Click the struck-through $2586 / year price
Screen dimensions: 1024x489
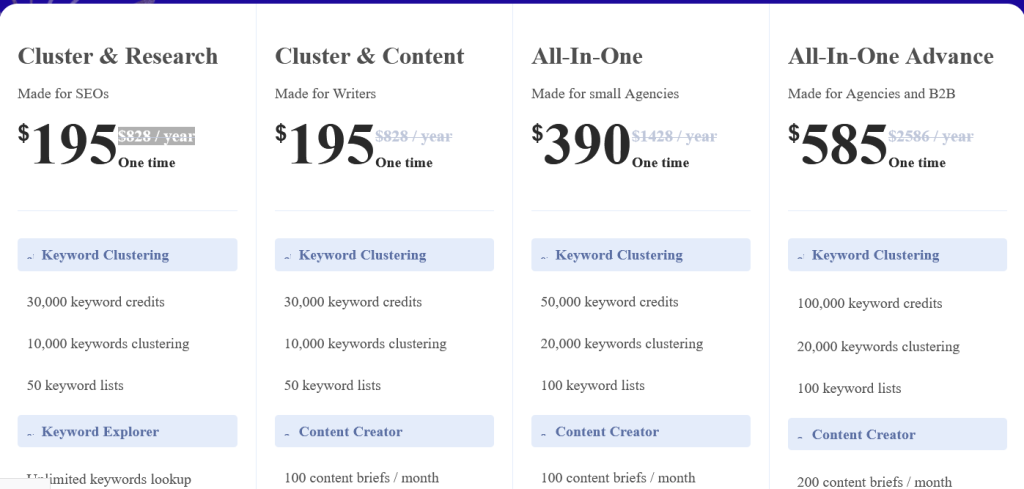click(x=931, y=136)
